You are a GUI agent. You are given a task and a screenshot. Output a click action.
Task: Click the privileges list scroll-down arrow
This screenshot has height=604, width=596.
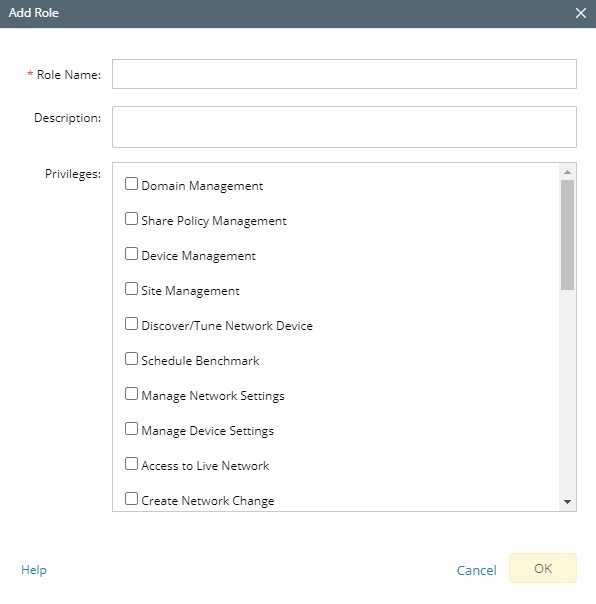[567, 502]
